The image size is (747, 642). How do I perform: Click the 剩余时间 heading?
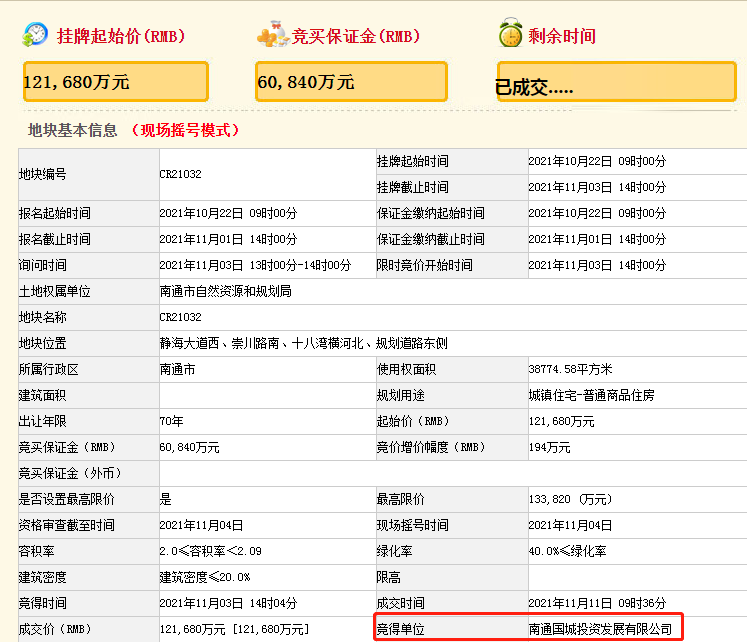562,36
